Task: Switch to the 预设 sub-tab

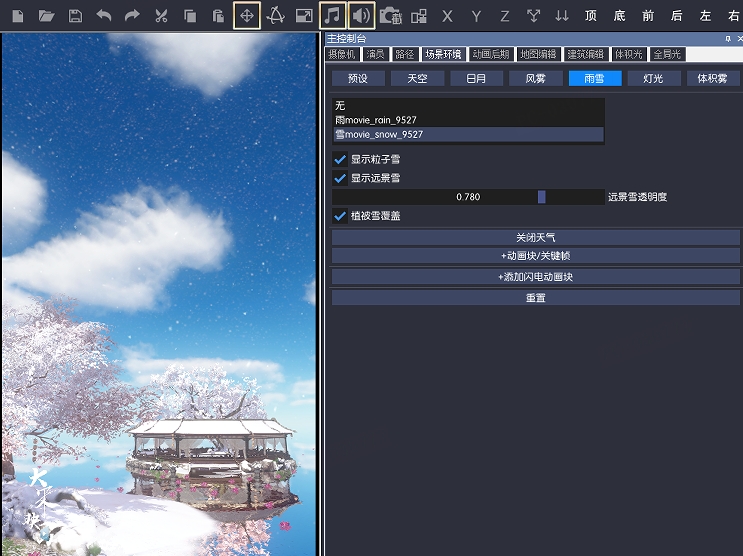Action: click(358, 78)
